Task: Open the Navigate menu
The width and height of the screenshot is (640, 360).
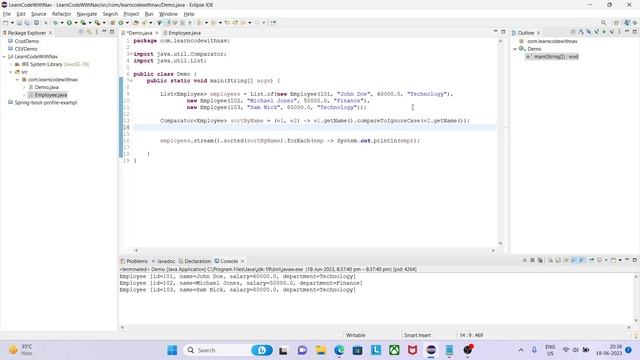Action: (x=87, y=14)
